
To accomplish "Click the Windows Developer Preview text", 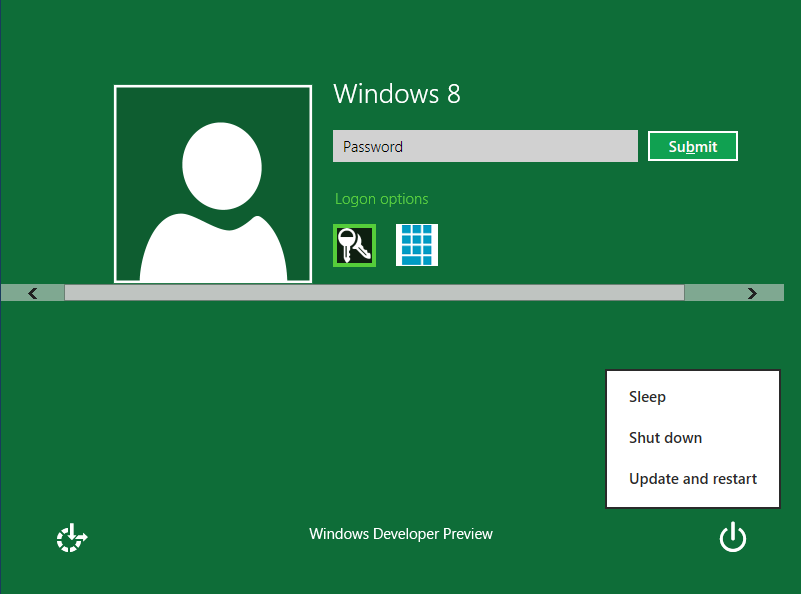I will 401,534.
